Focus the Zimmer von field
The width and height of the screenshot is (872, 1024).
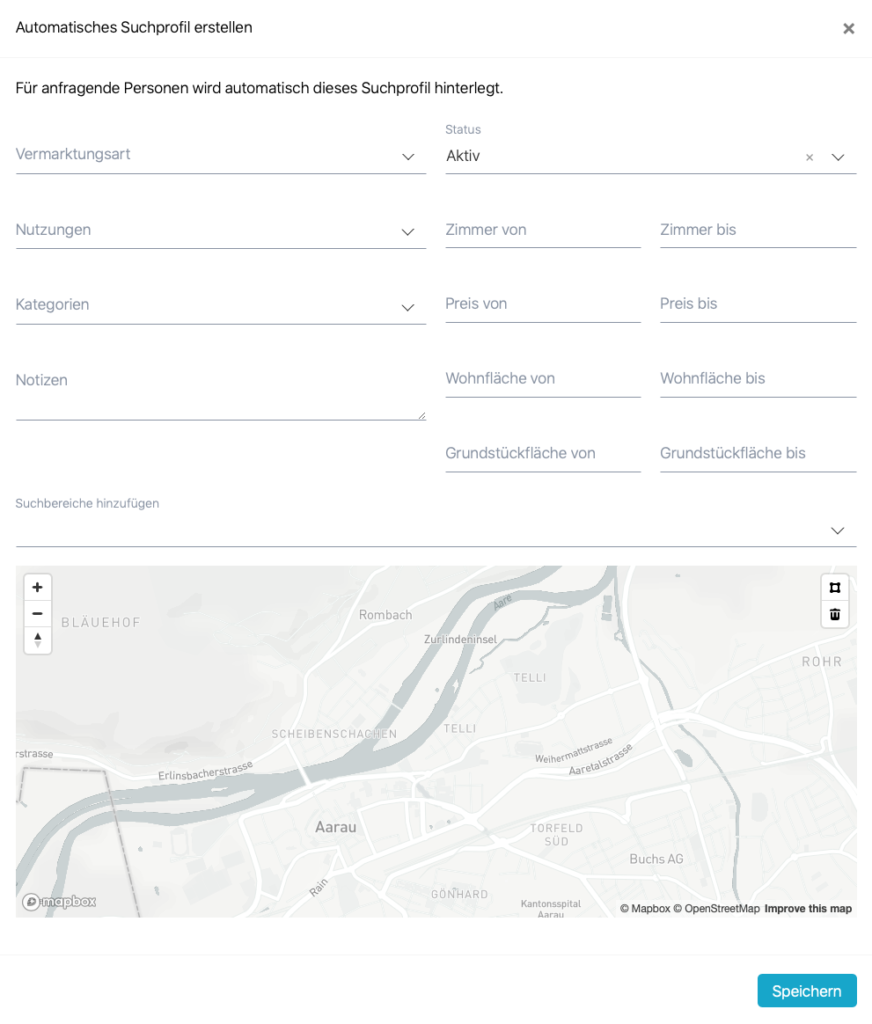pos(542,230)
